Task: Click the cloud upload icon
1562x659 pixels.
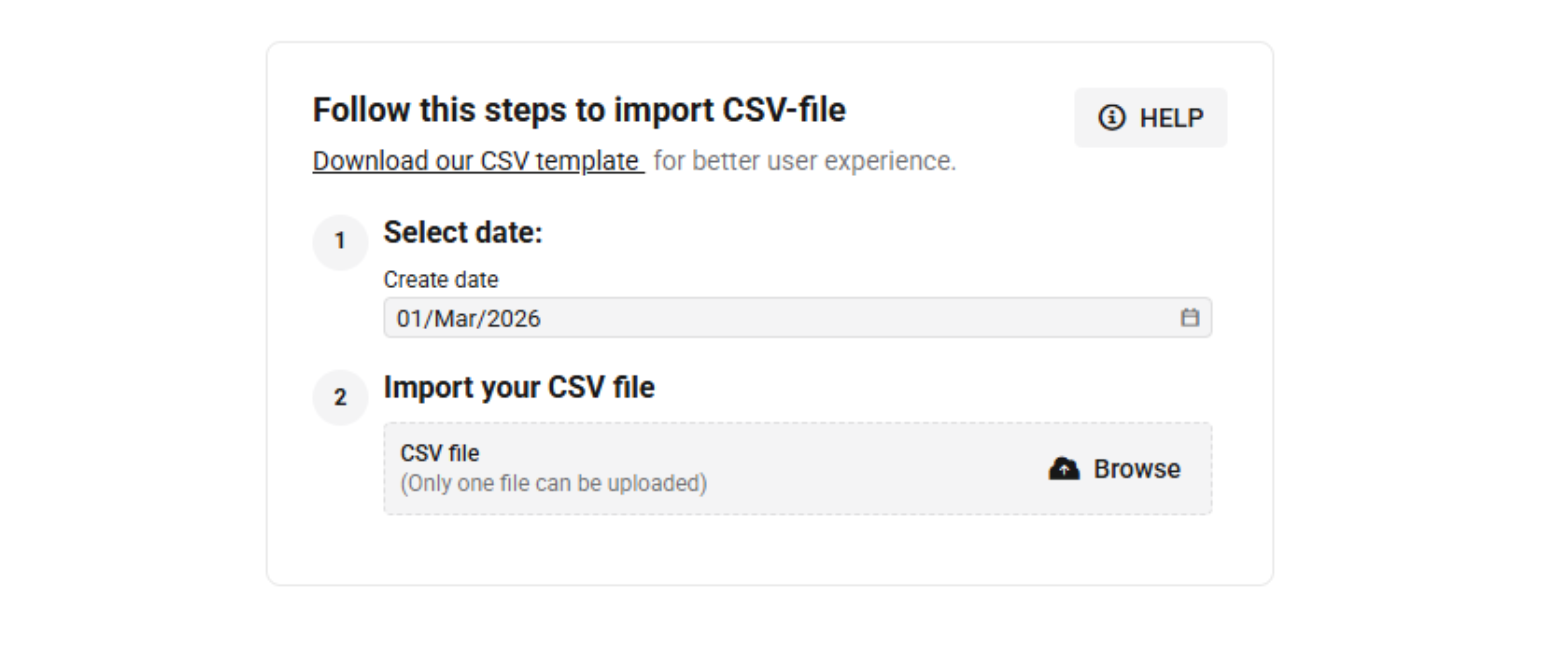Action: pos(1064,469)
